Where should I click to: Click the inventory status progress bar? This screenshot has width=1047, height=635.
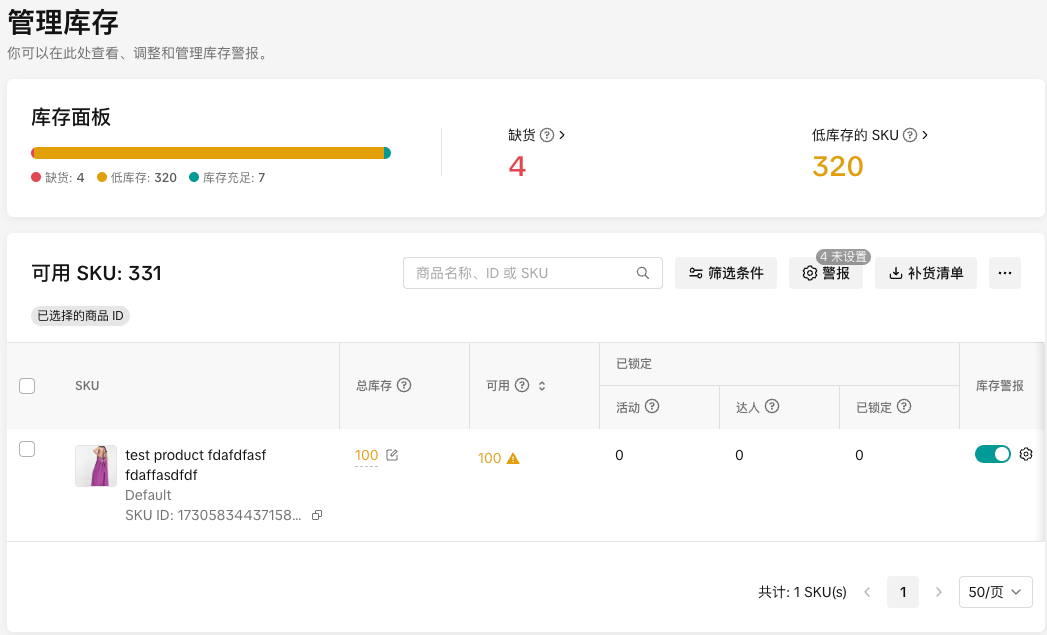[210, 153]
